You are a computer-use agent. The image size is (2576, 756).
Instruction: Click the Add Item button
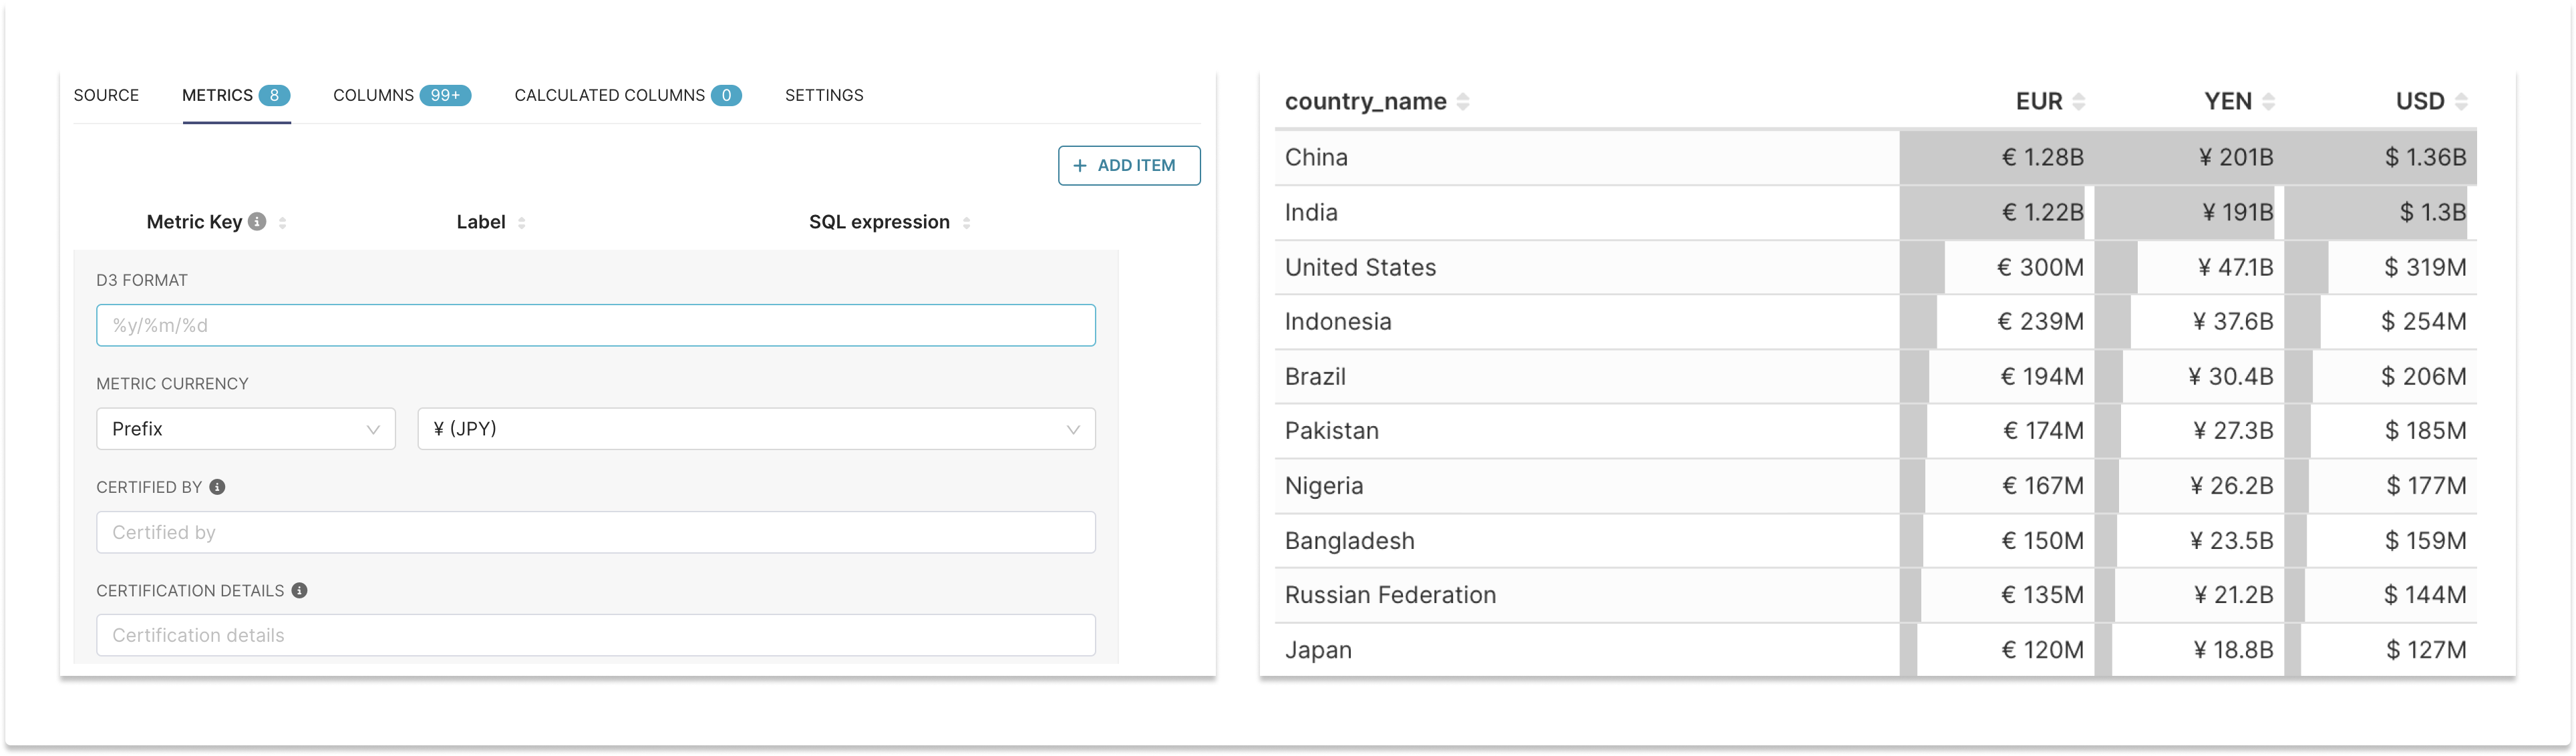pyautogui.click(x=1129, y=165)
